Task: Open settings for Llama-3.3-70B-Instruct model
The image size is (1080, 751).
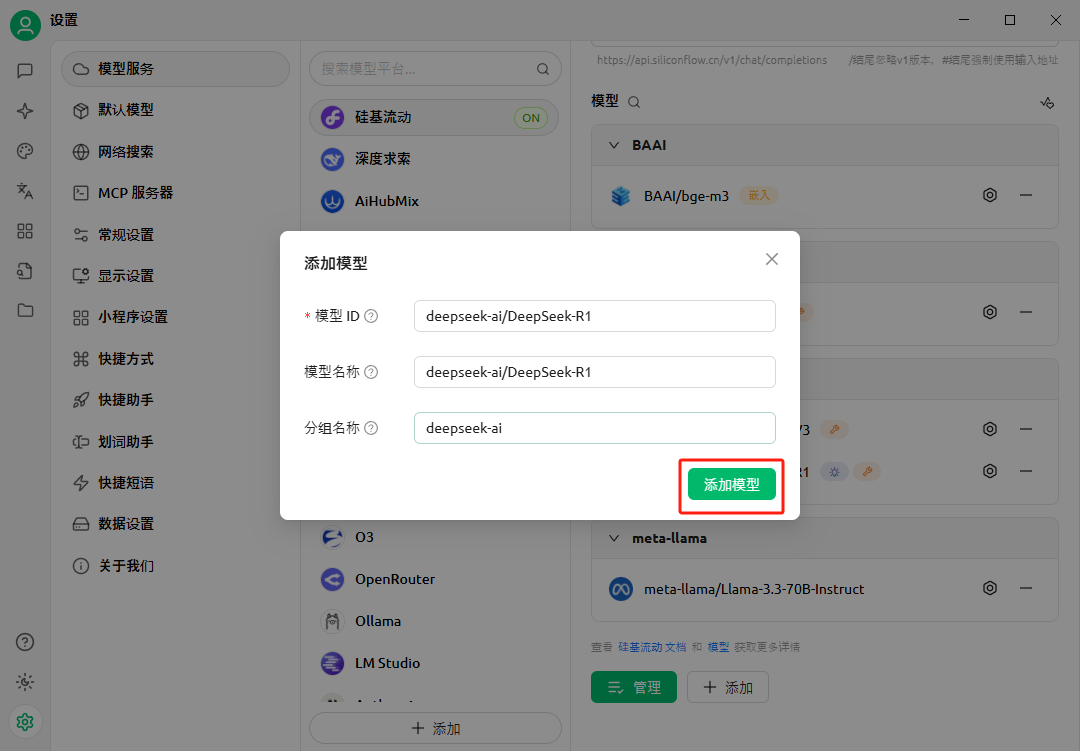Action: [x=990, y=588]
